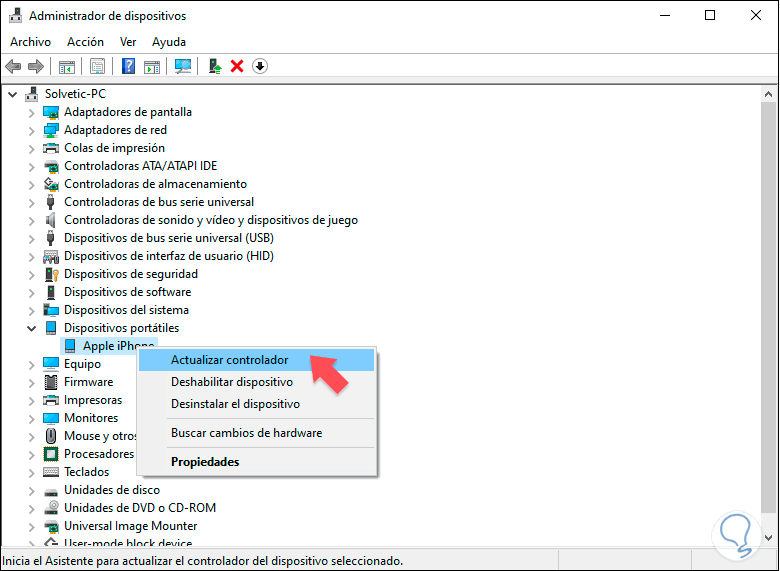This screenshot has height=571, width=780.
Task: Expand Dispositivos de interfaz de usuario (HID) chevron
Action: pyautogui.click(x=32, y=257)
